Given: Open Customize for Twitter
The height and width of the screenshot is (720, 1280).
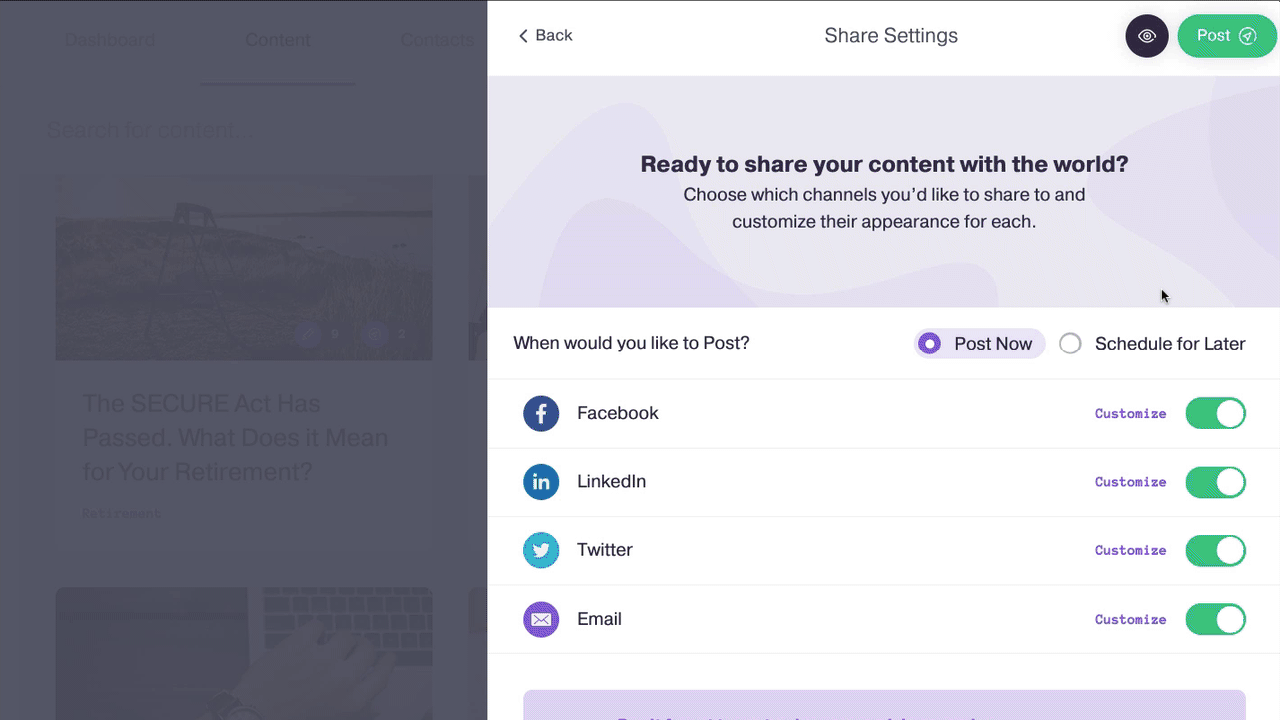Looking at the screenshot, I should (x=1130, y=550).
